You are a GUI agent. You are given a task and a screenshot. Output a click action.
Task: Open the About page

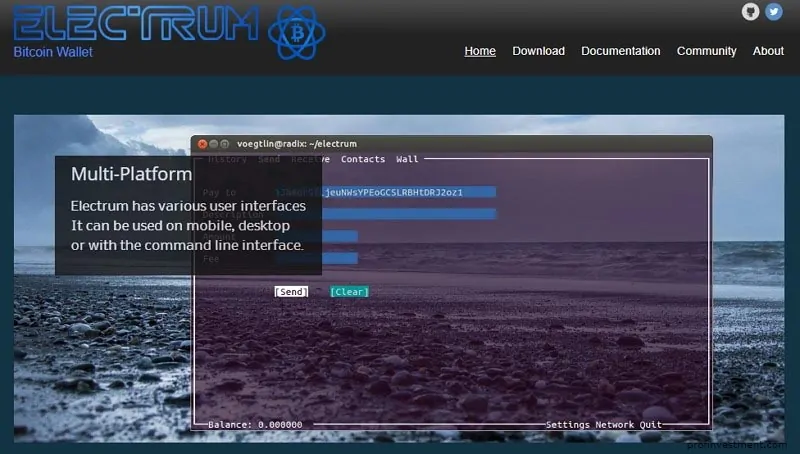tap(768, 51)
